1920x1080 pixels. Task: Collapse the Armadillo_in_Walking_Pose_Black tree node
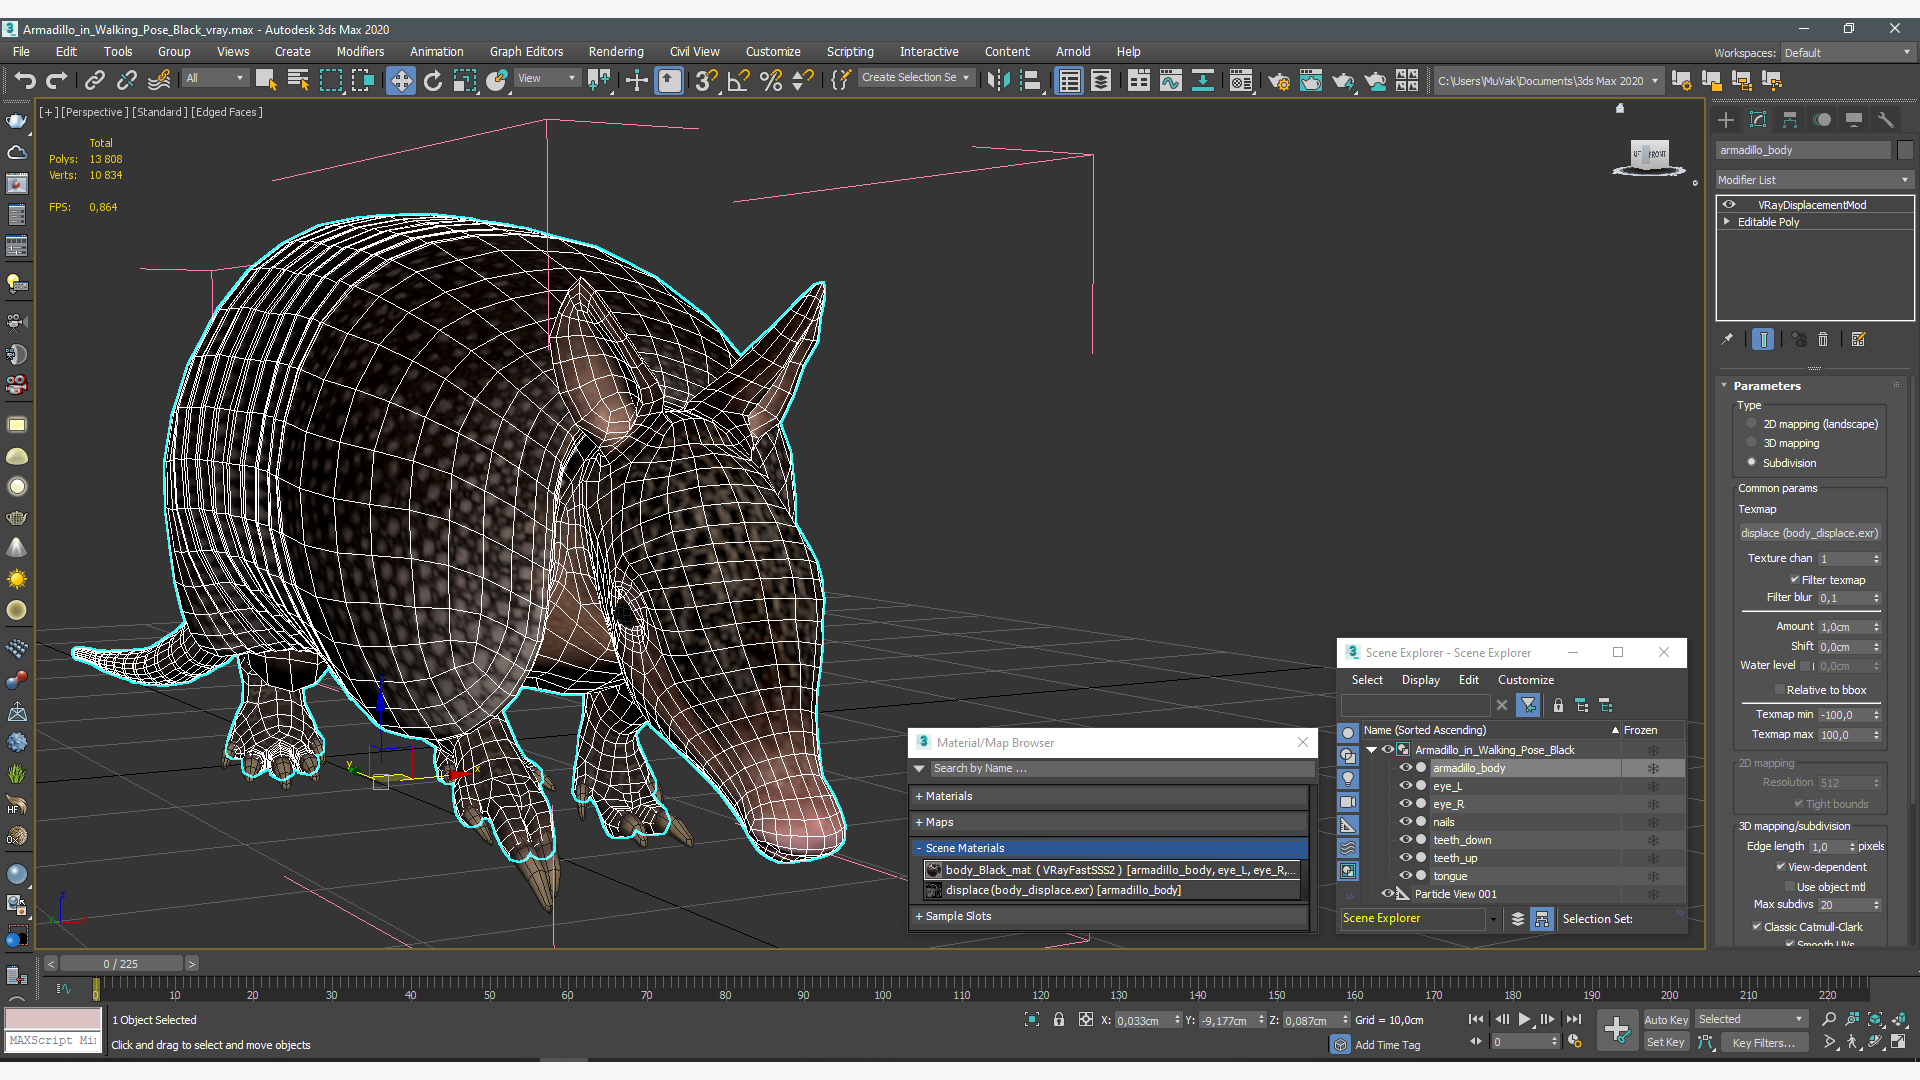pyautogui.click(x=1371, y=750)
